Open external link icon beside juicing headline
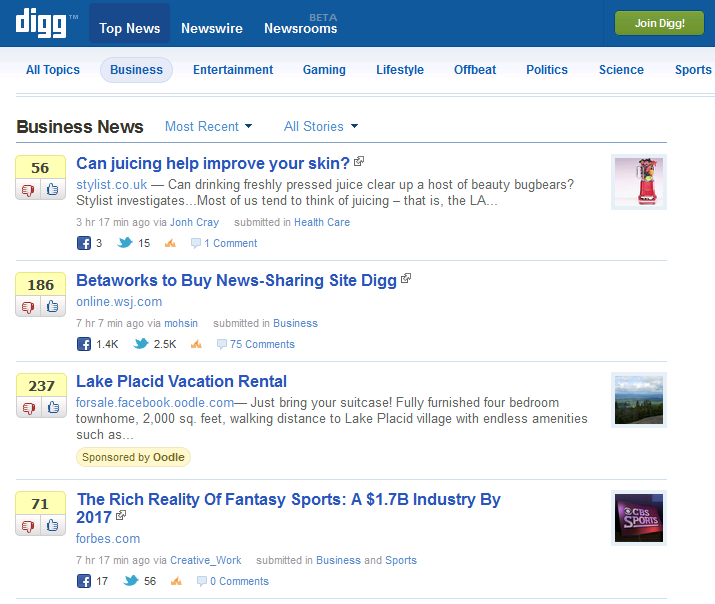The image size is (715, 604). [x=359, y=161]
